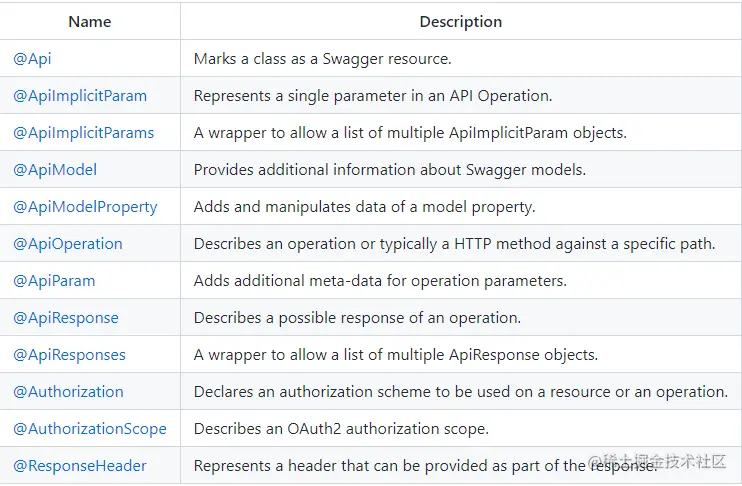This screenshot has height=486, width=742.
Task: Open the @ApiImplicitParams link
Action: tap(84, 133)
